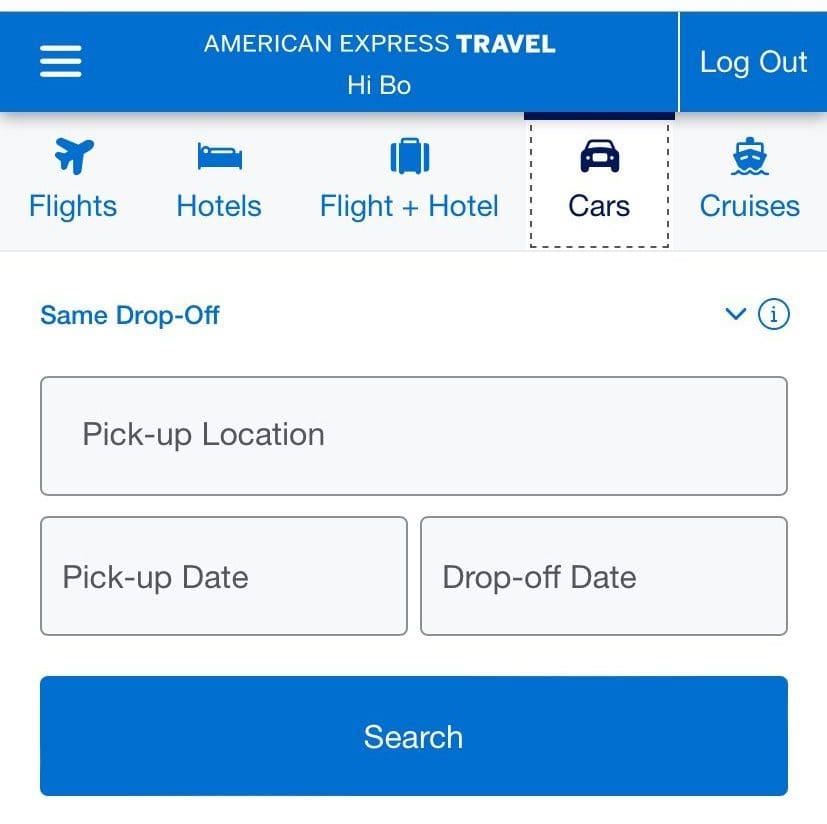The image size is (827, 824).
Task: Click the American Express Travel logo
Action: coord(378,44)
